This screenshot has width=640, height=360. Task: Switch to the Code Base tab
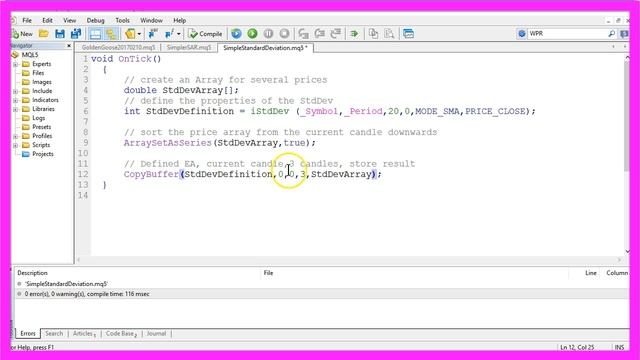[x=121, y=333]
